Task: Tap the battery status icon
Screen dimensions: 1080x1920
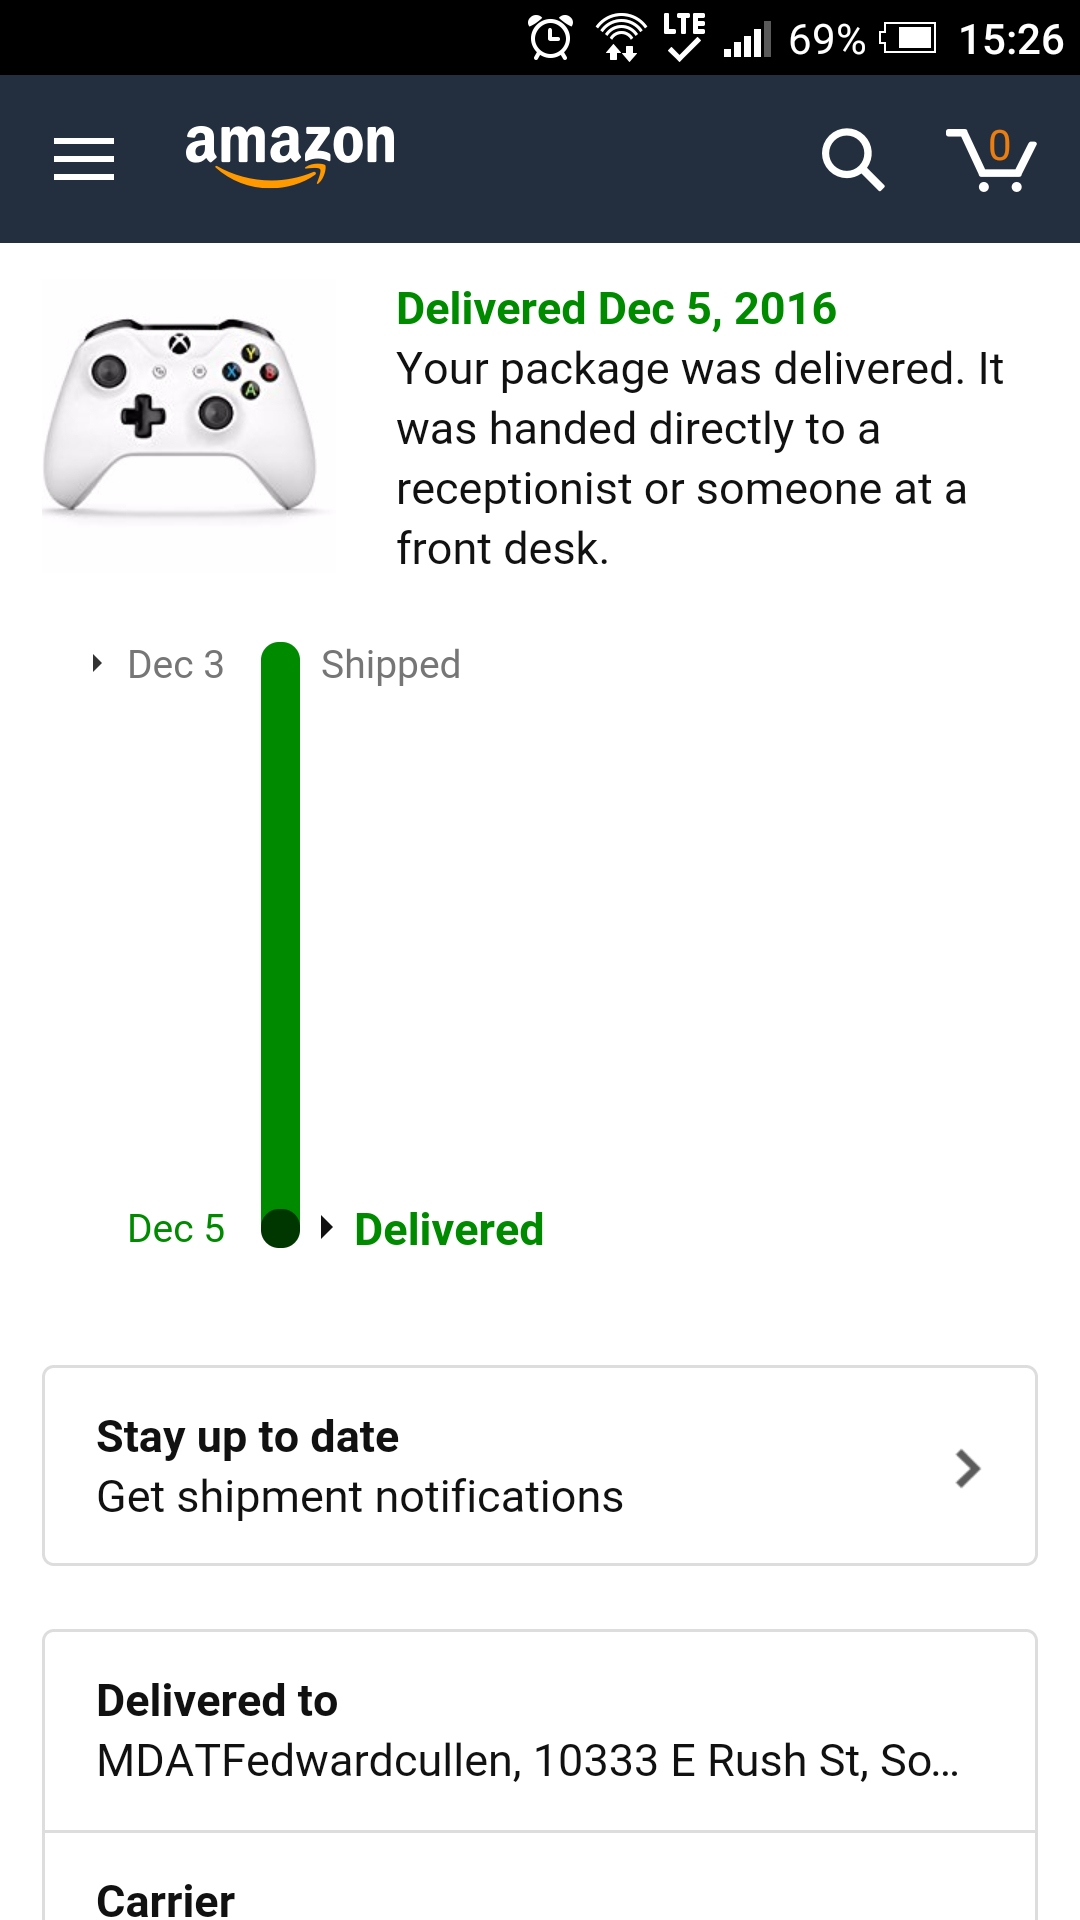Action: (x=908, y=39)
